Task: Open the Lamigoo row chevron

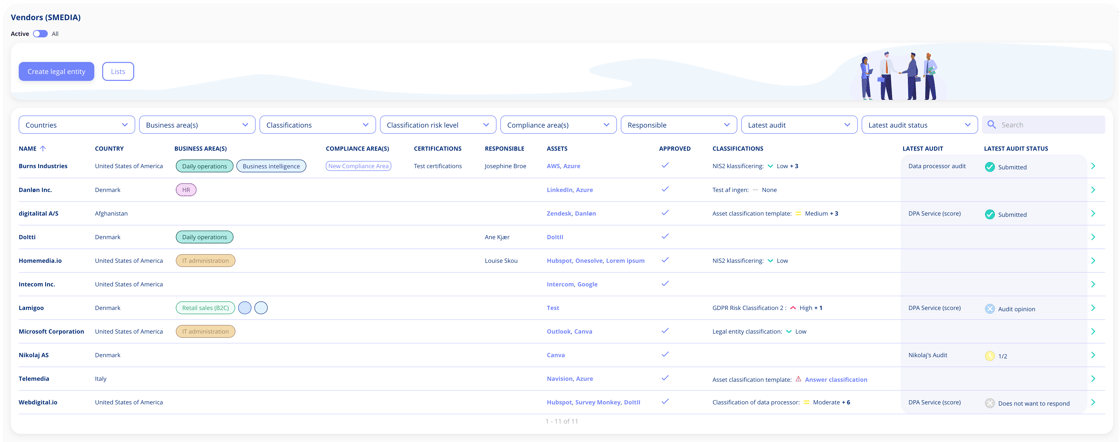Action: click(1093, 308)
